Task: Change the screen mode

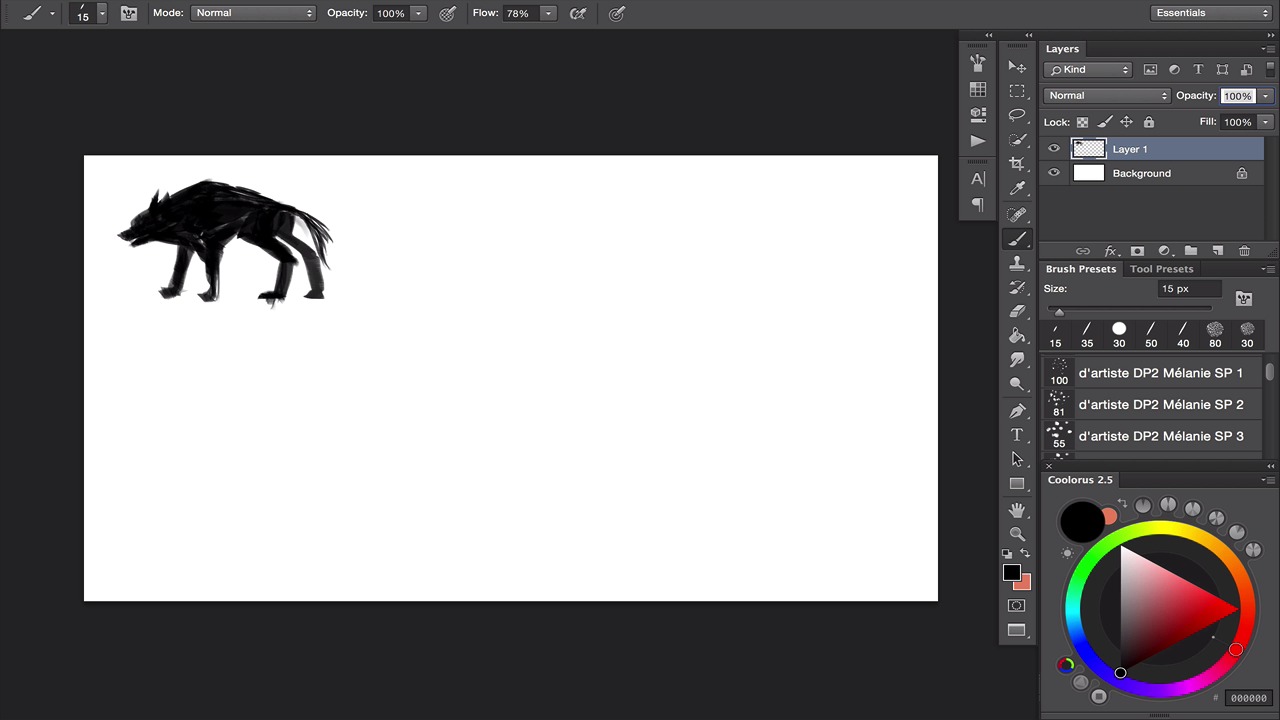Action: [x=1017, y=630]
